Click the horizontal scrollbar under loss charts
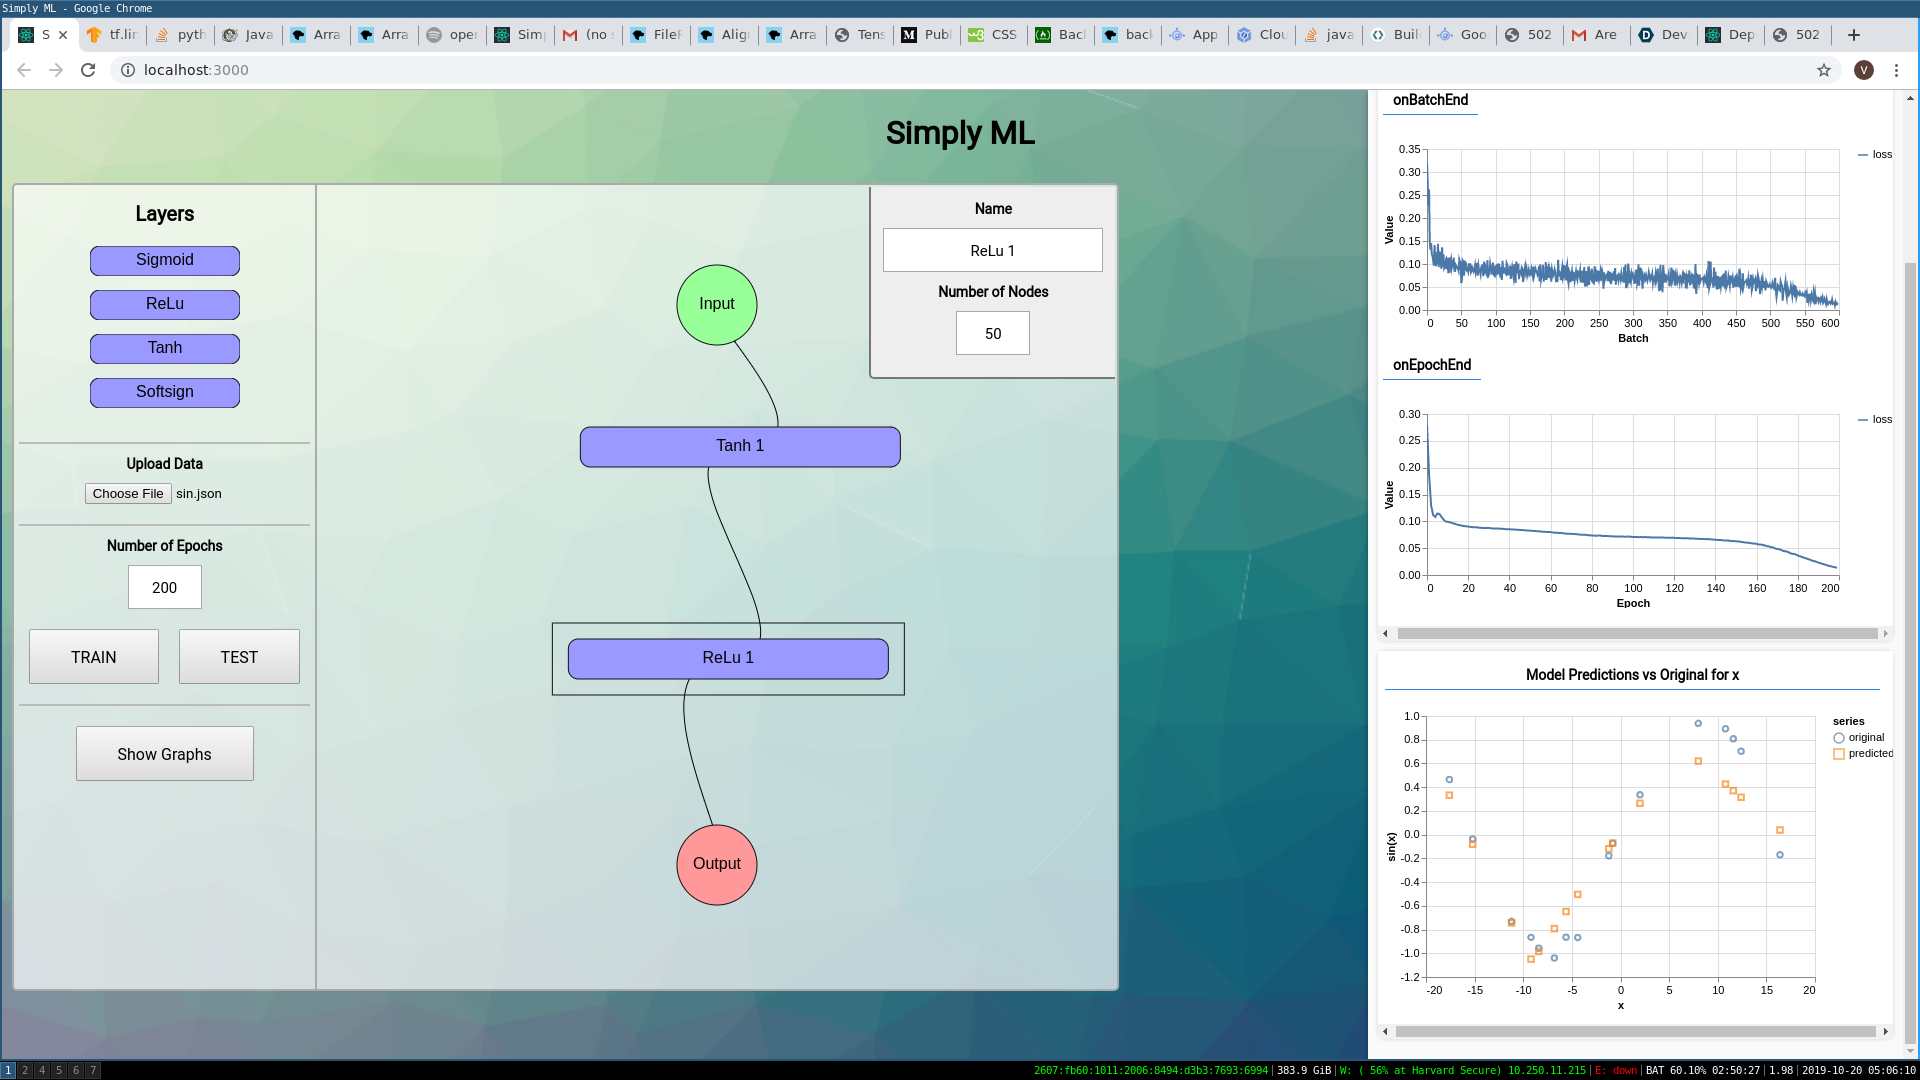Viewport: 1920px width, 1080px height. coord(1636,633)
